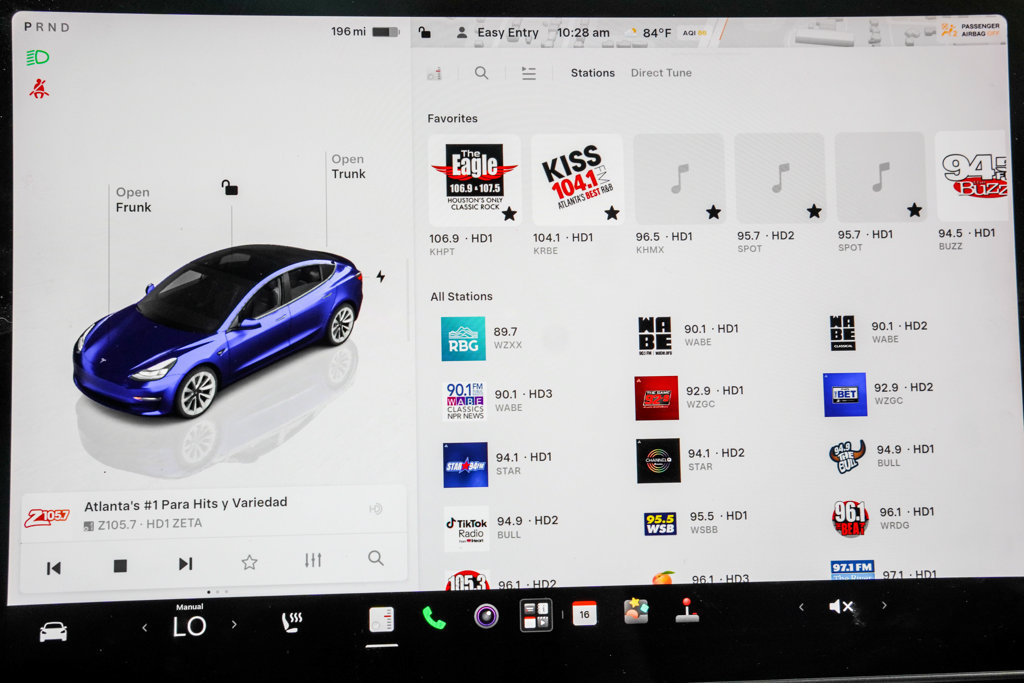Tune to 90.1 HD1 WABE
The width and height of the screenshot is (1024, 683).
tap(688, 335)
